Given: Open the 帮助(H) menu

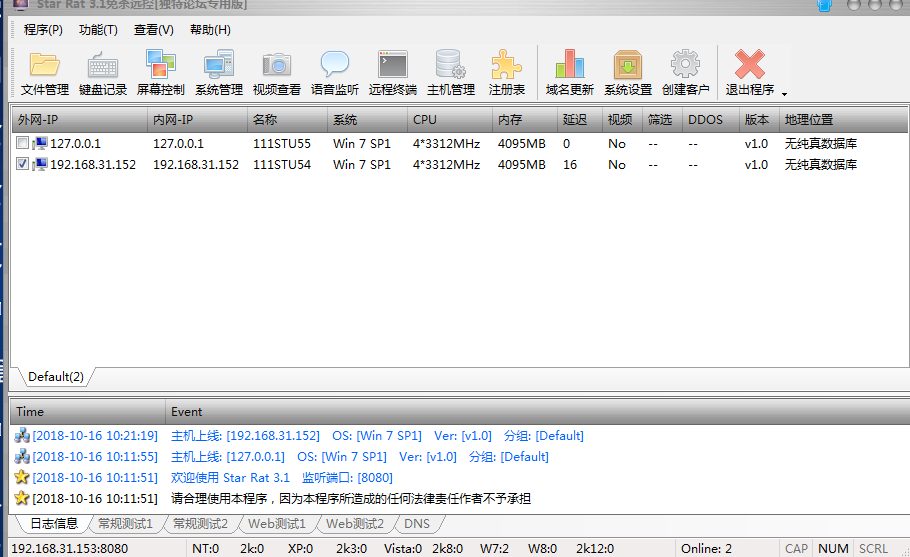Looking at the screenshot, I should coord(210,30).
